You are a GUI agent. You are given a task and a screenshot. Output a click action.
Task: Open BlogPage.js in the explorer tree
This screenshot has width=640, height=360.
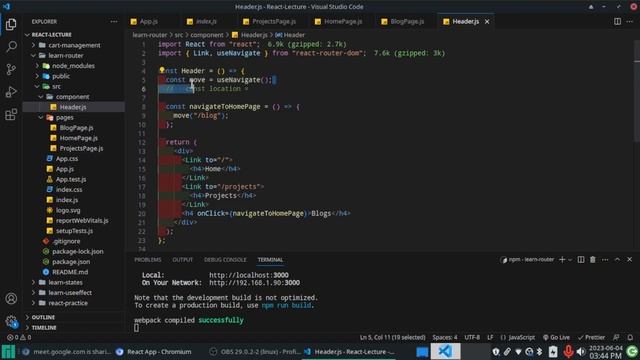pos(73,128)
